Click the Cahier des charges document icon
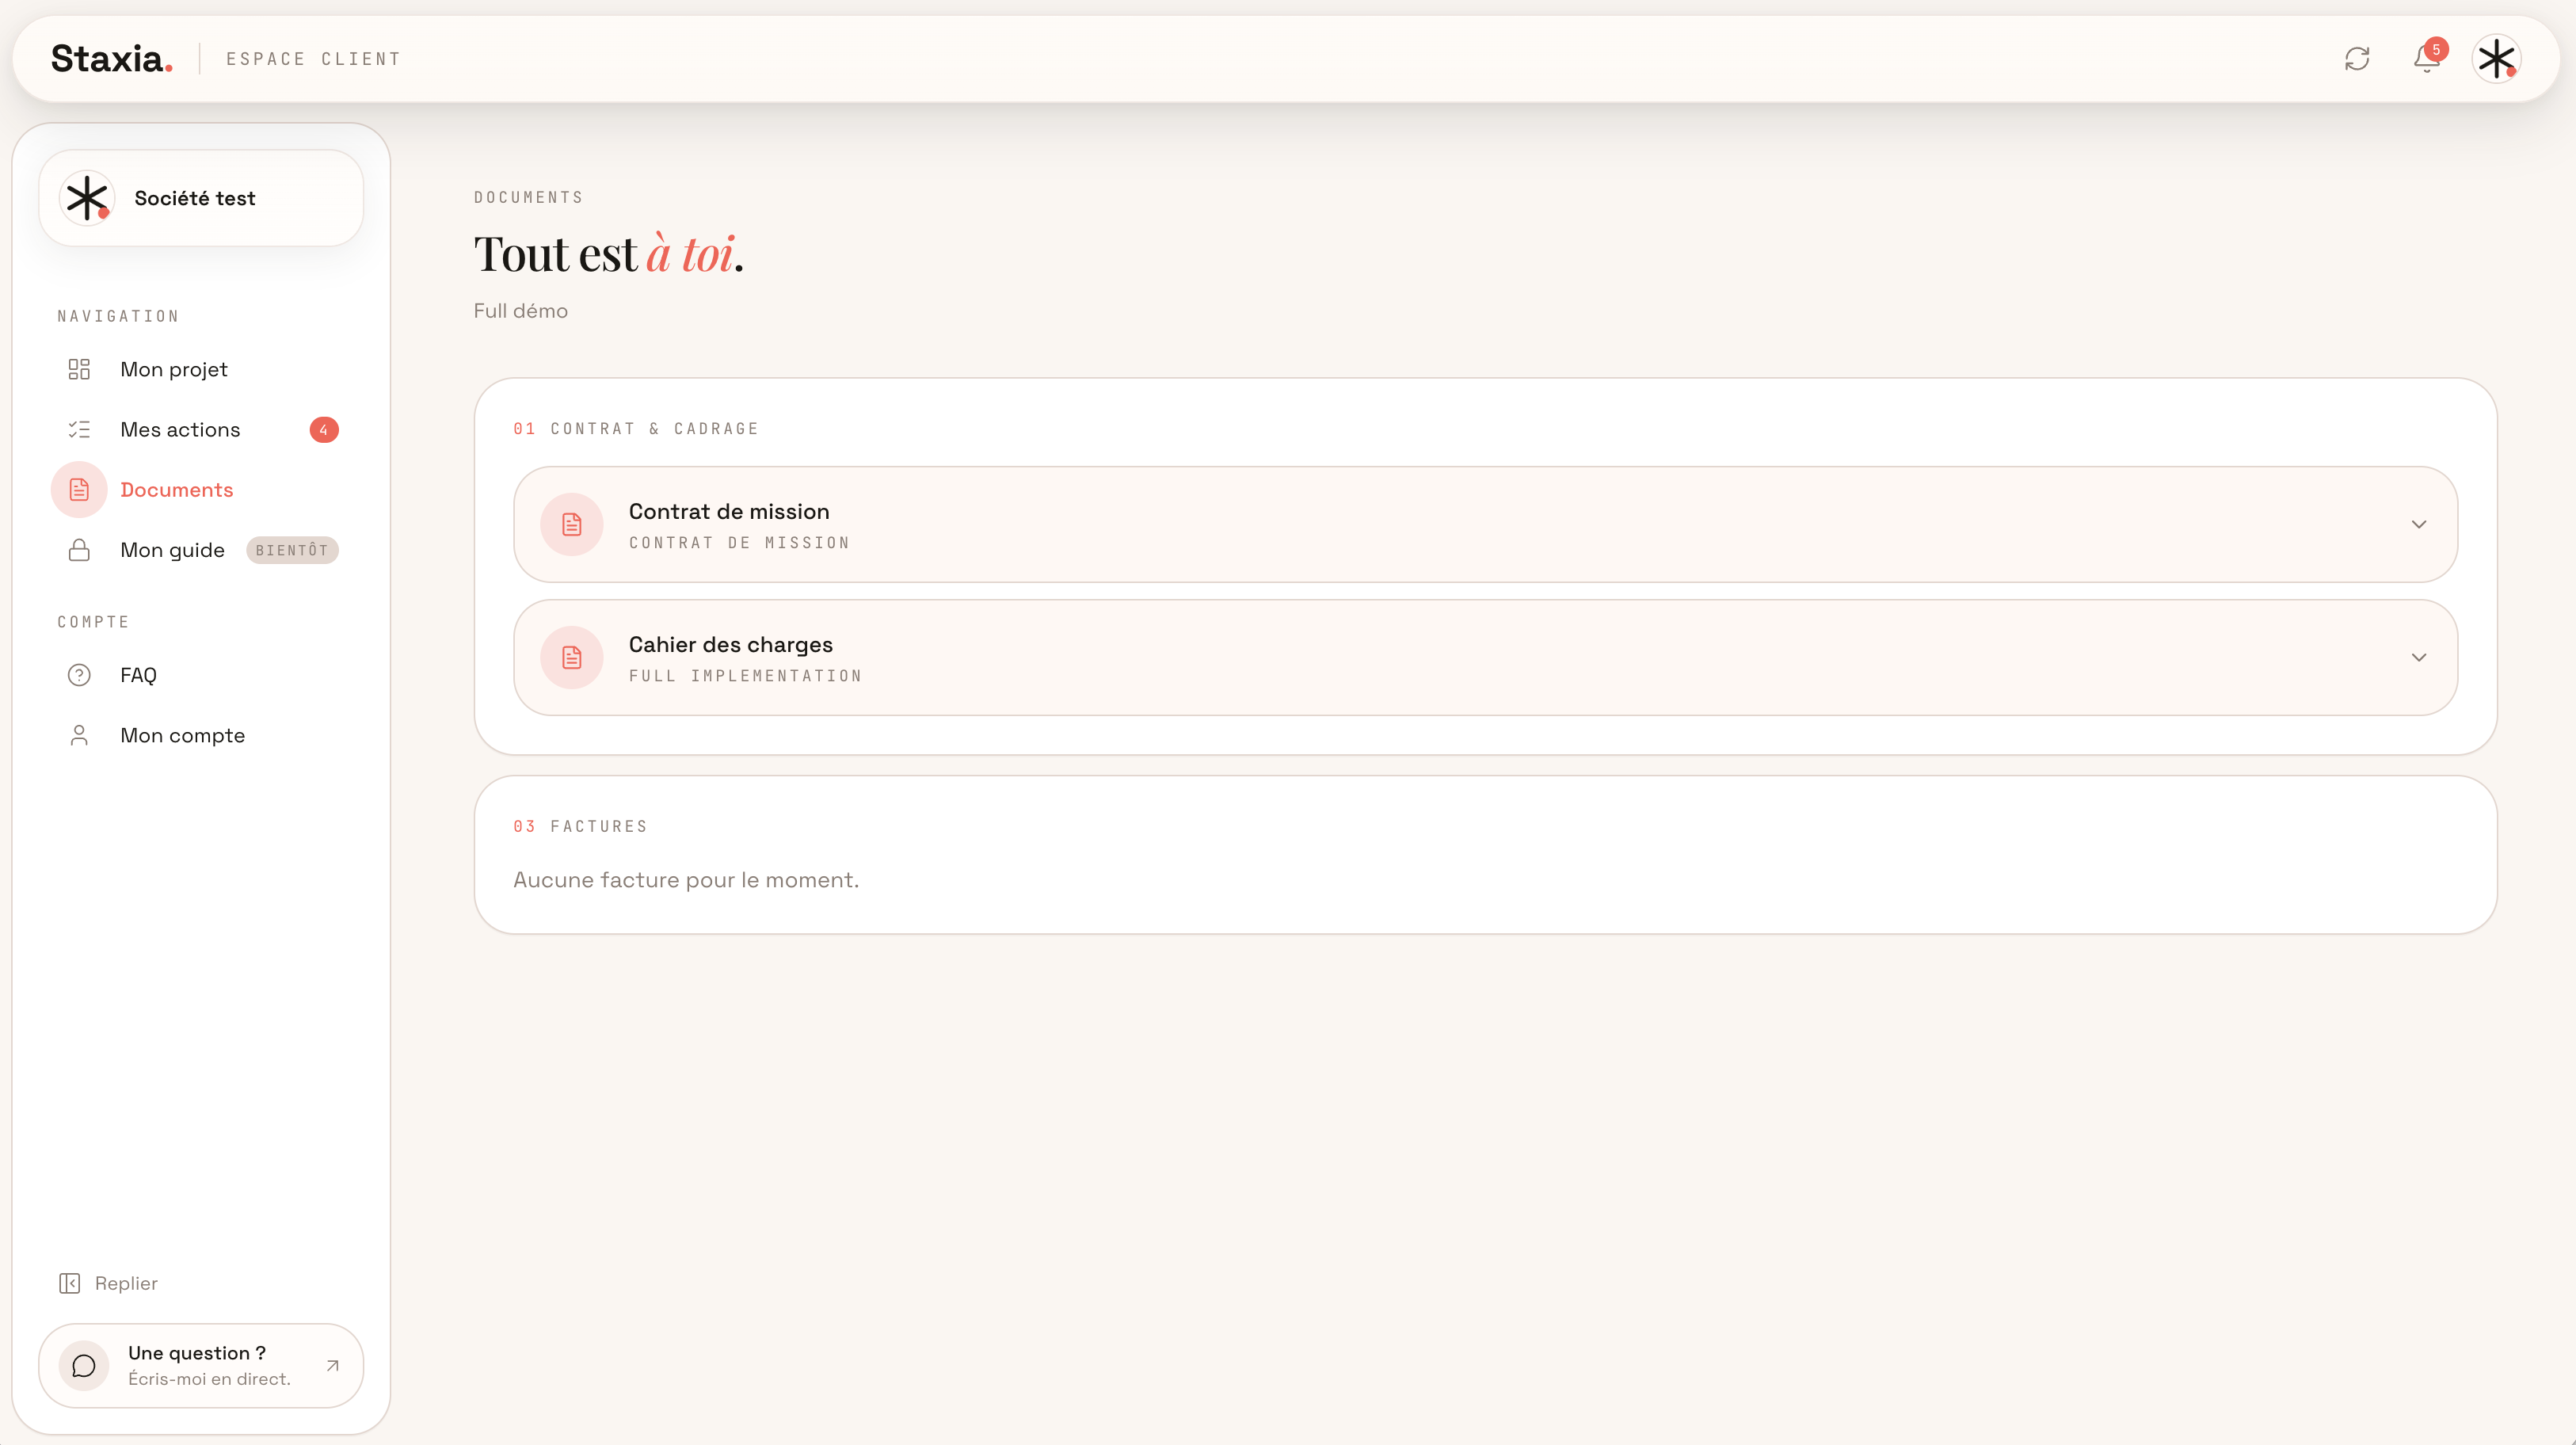 coord(572,657)
